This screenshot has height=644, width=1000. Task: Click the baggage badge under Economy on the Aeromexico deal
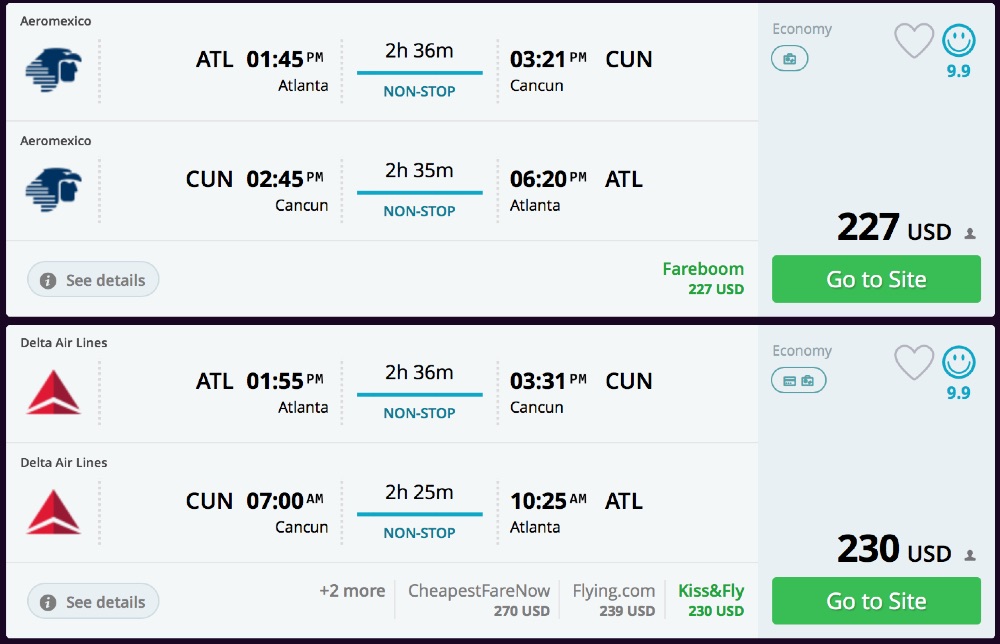pyautogui.click(x=789, y=59)
